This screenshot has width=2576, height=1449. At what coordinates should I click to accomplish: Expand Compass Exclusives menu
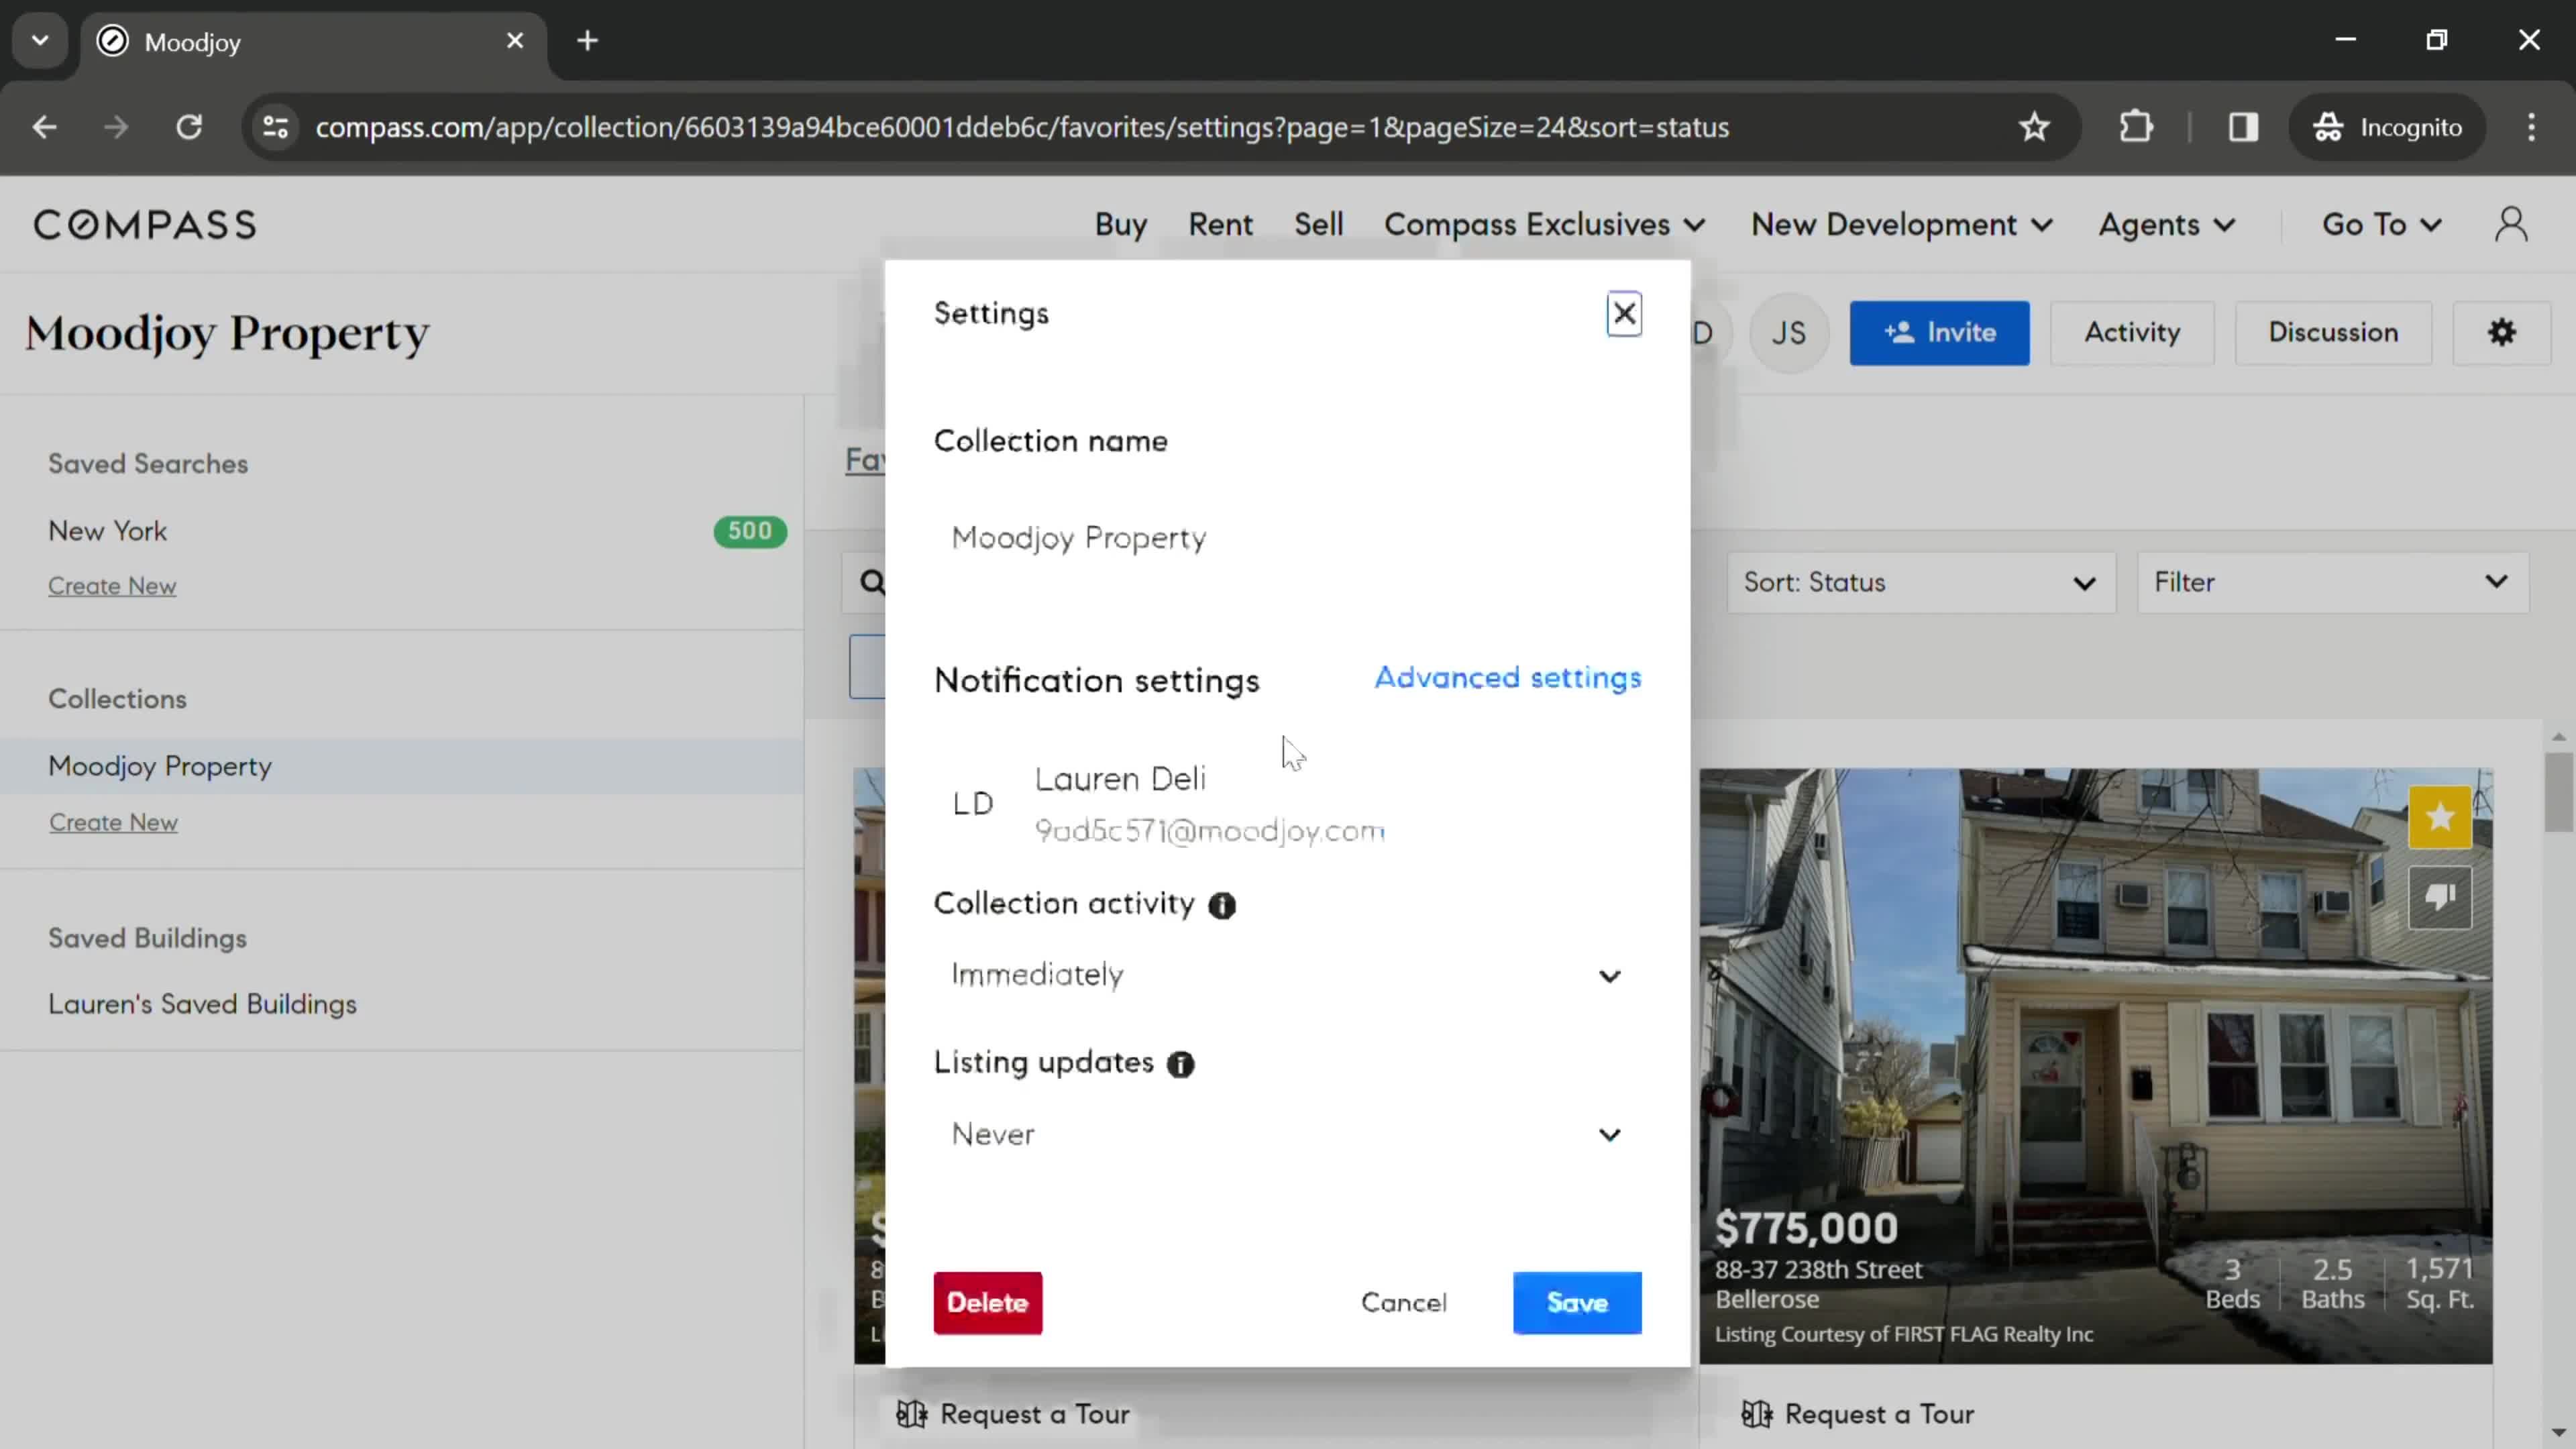pyautogui.click(x=1544, y=225)
